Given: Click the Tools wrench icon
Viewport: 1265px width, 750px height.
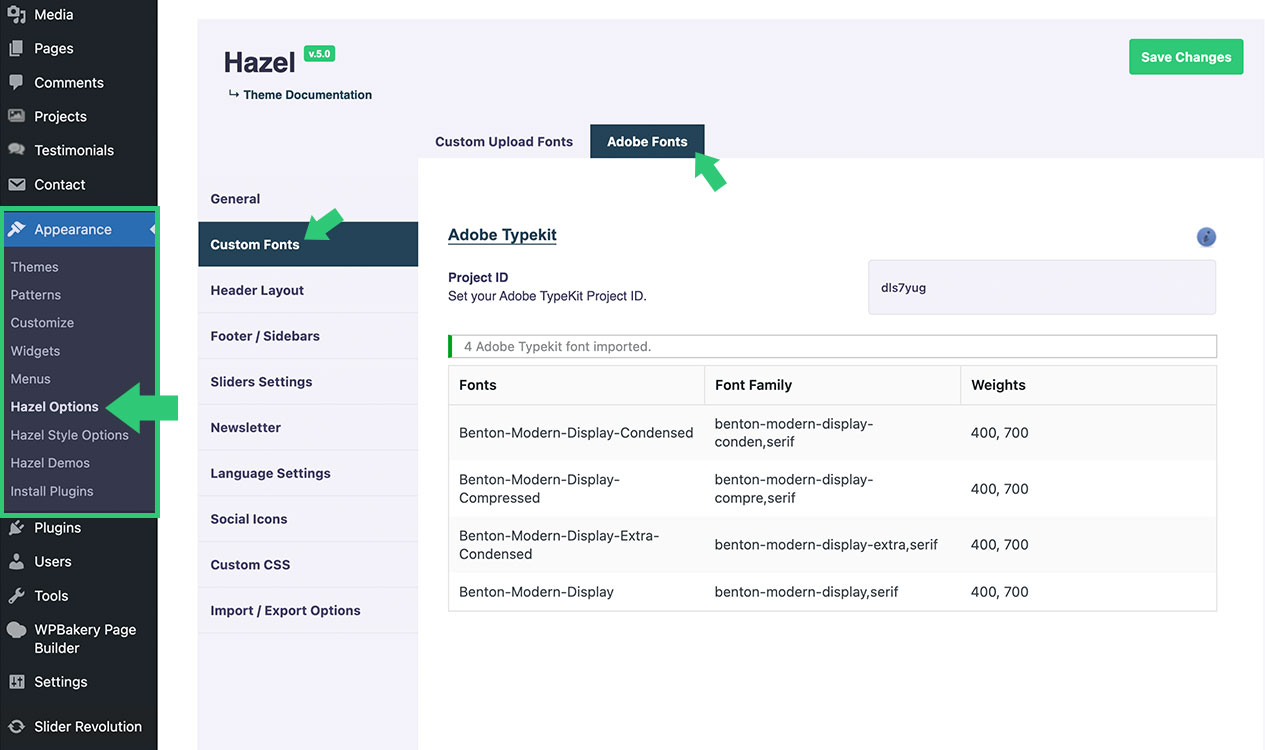Looking at the screenshot, I should (16, 596).
